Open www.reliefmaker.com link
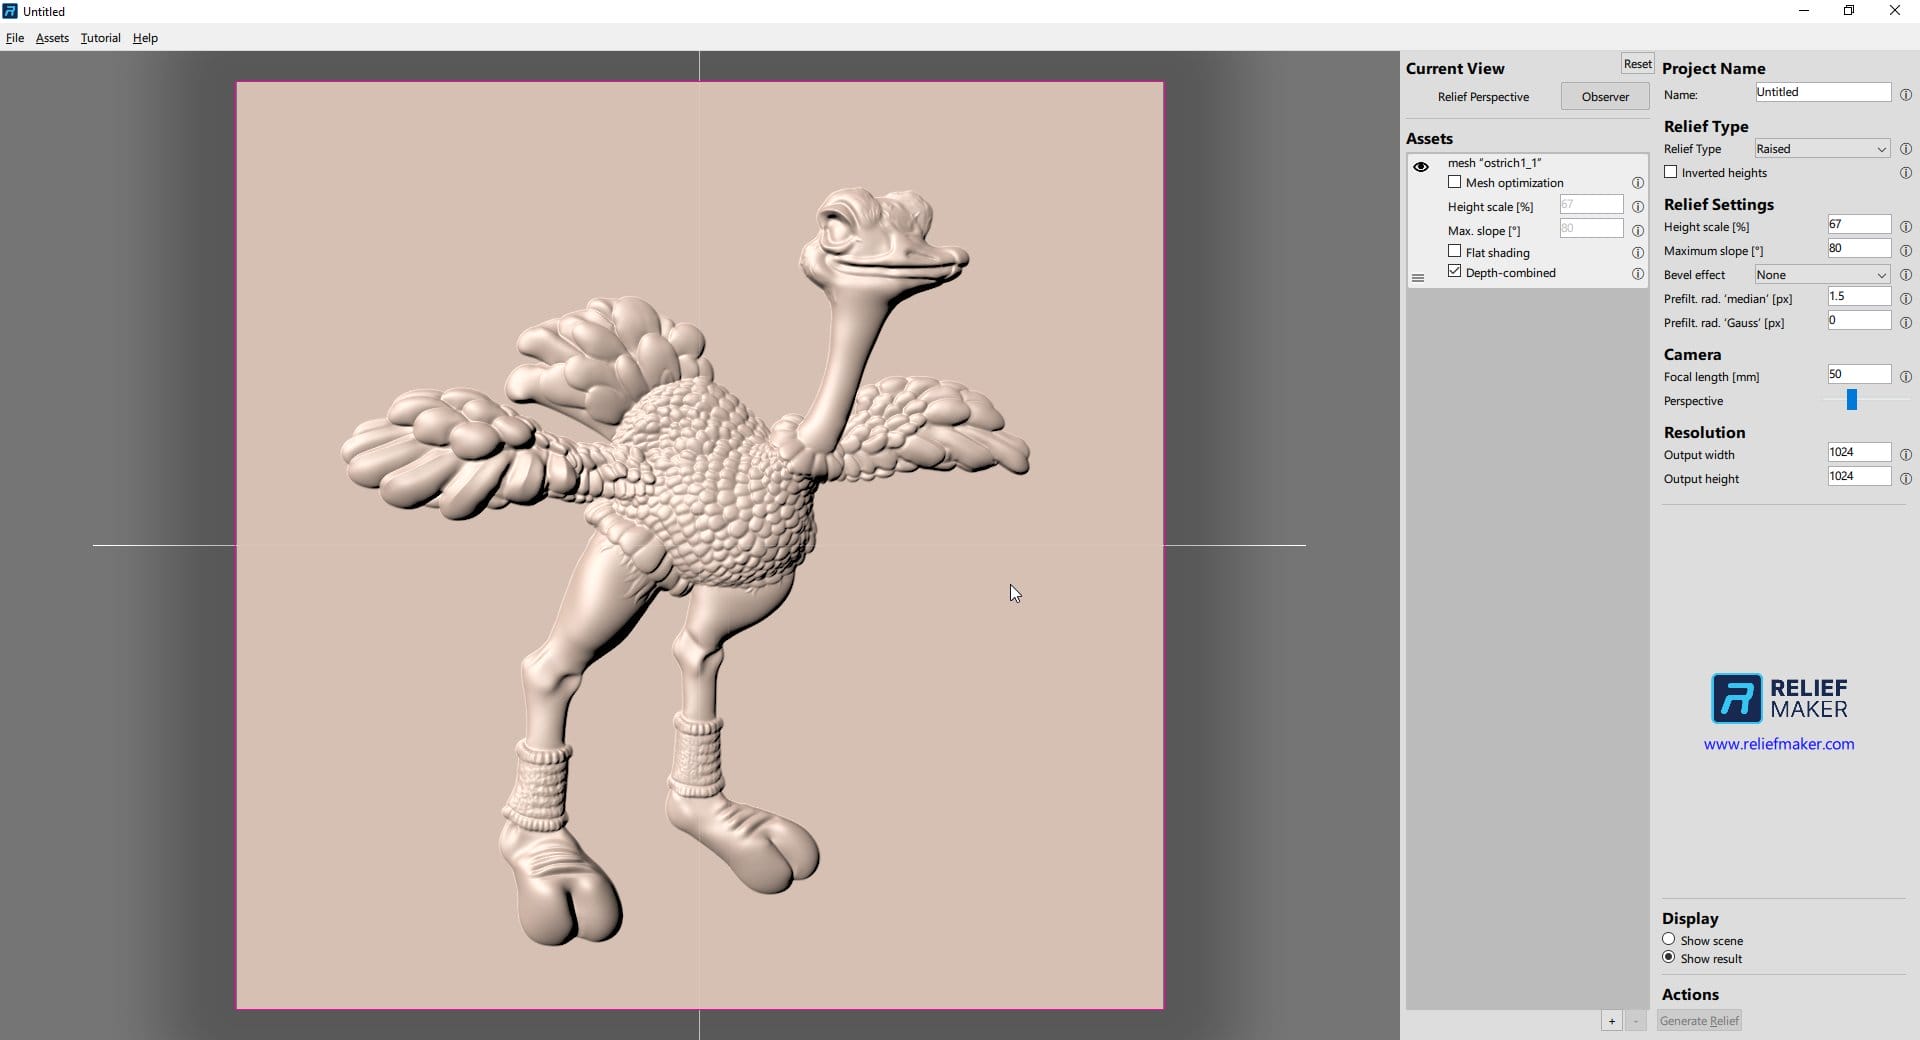1920x1040 pixels. [x=1778, y=744]
